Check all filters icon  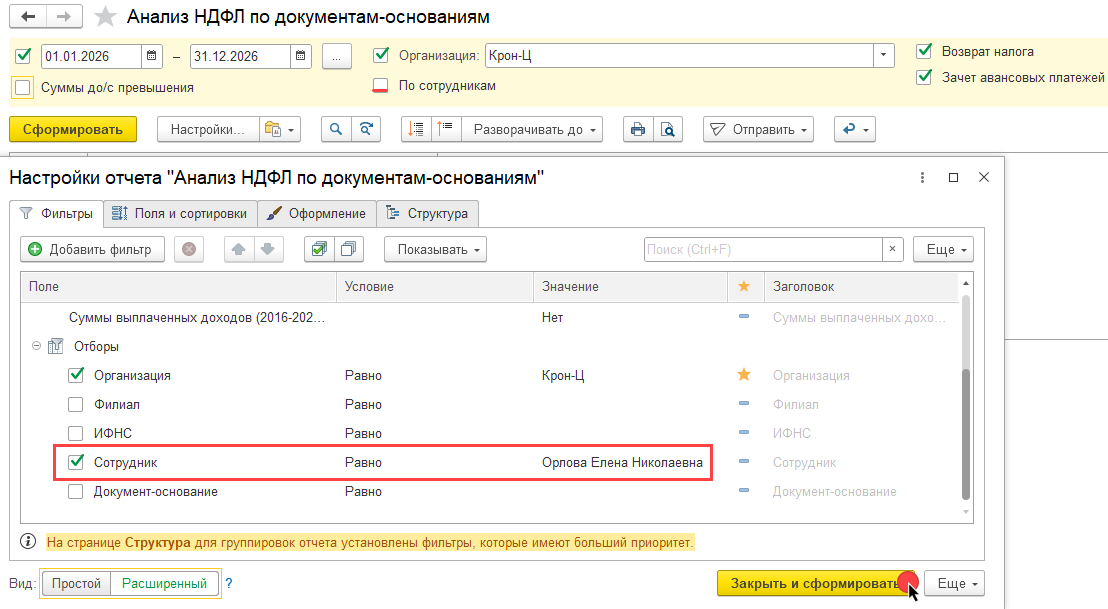[x=319, y=249]
